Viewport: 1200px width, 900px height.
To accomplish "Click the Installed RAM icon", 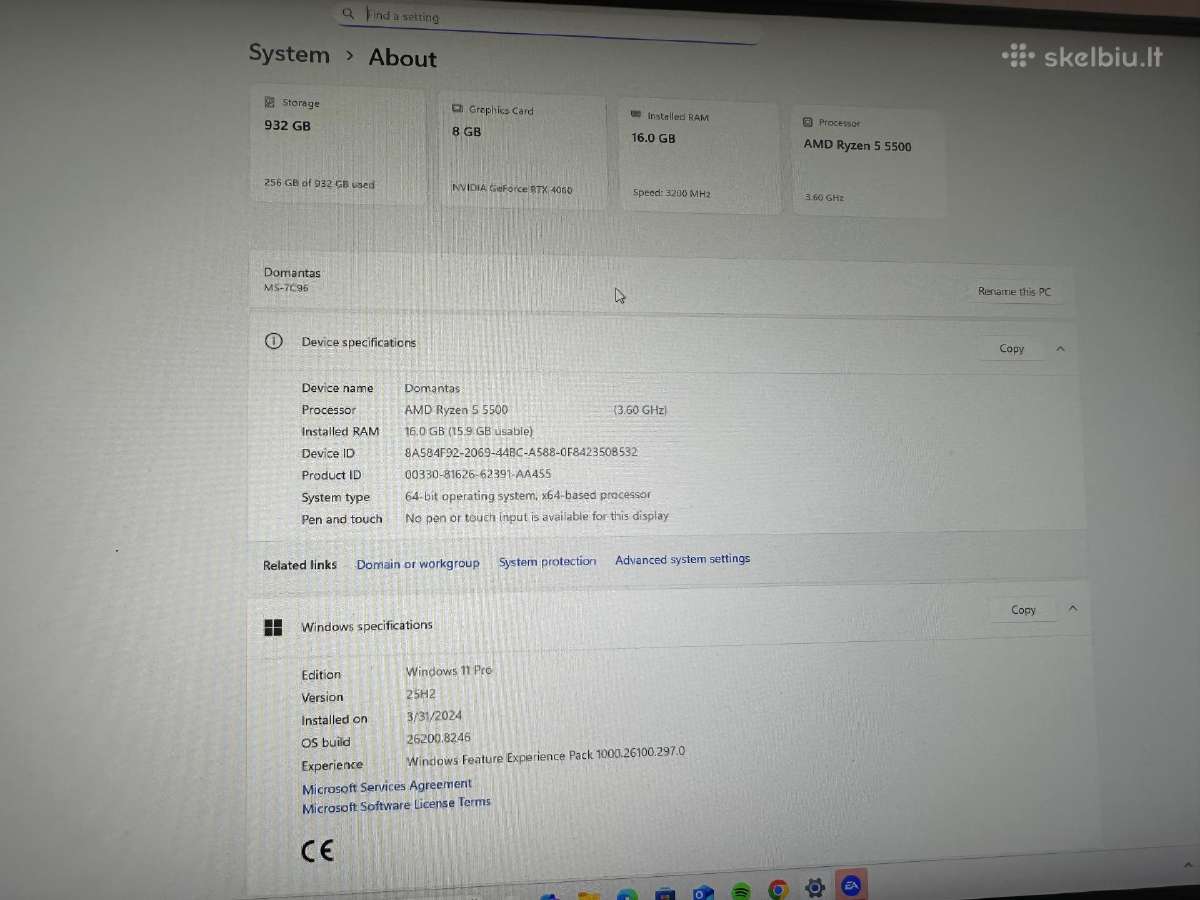I will [x=636, y=116].
